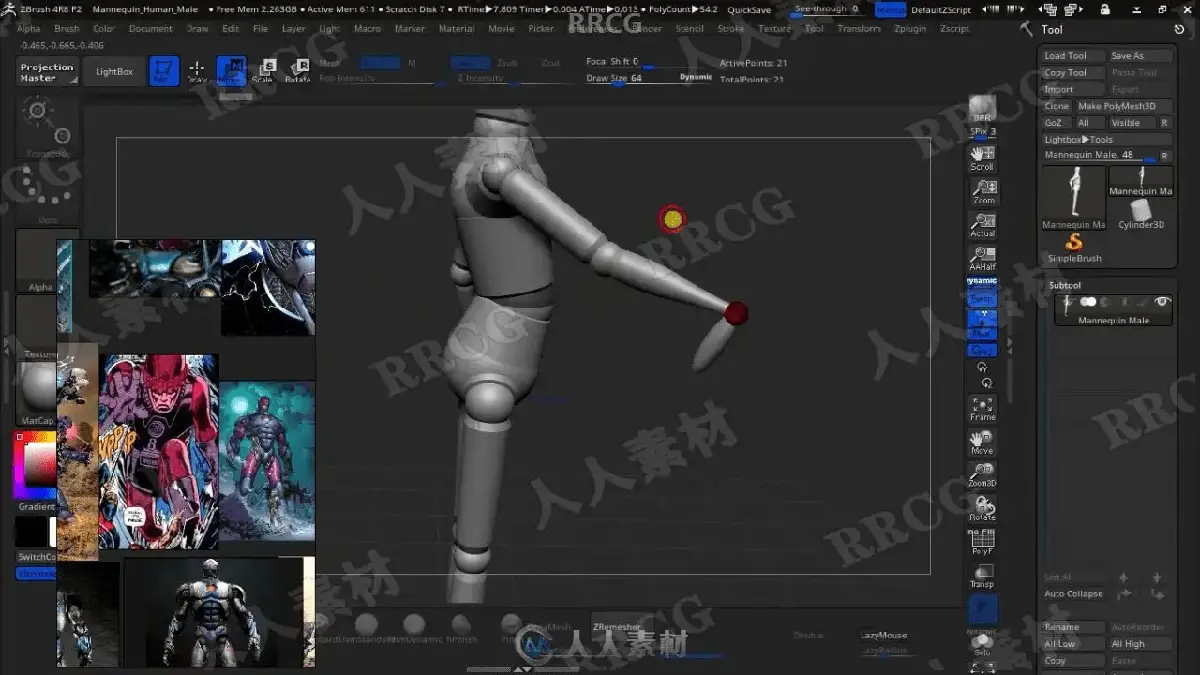
Task: Click the Frame icon
Action: pyautogui.click(x=983, y=408)
